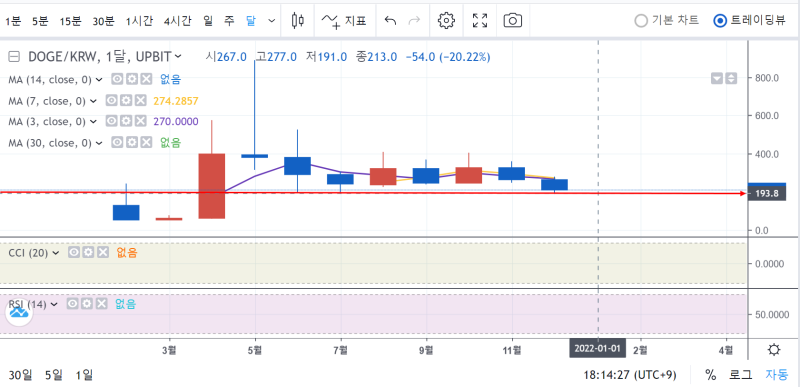Viewport: 800px width, 387px height.
Task: Expand MA (14, close, 0) chevron
Action: coord(99,80)
